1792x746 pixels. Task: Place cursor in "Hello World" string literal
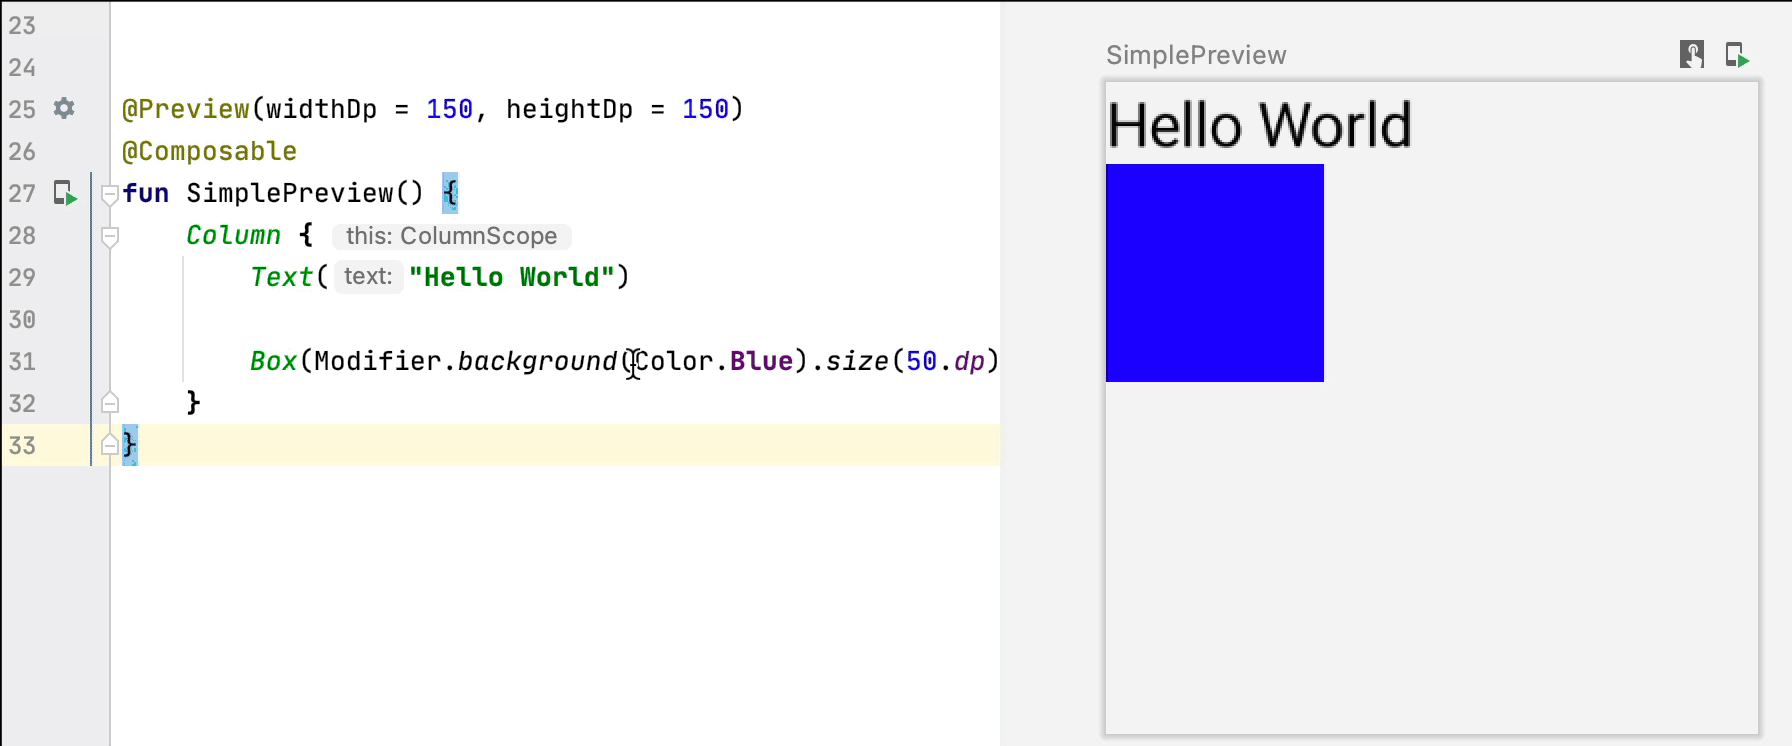510,277
